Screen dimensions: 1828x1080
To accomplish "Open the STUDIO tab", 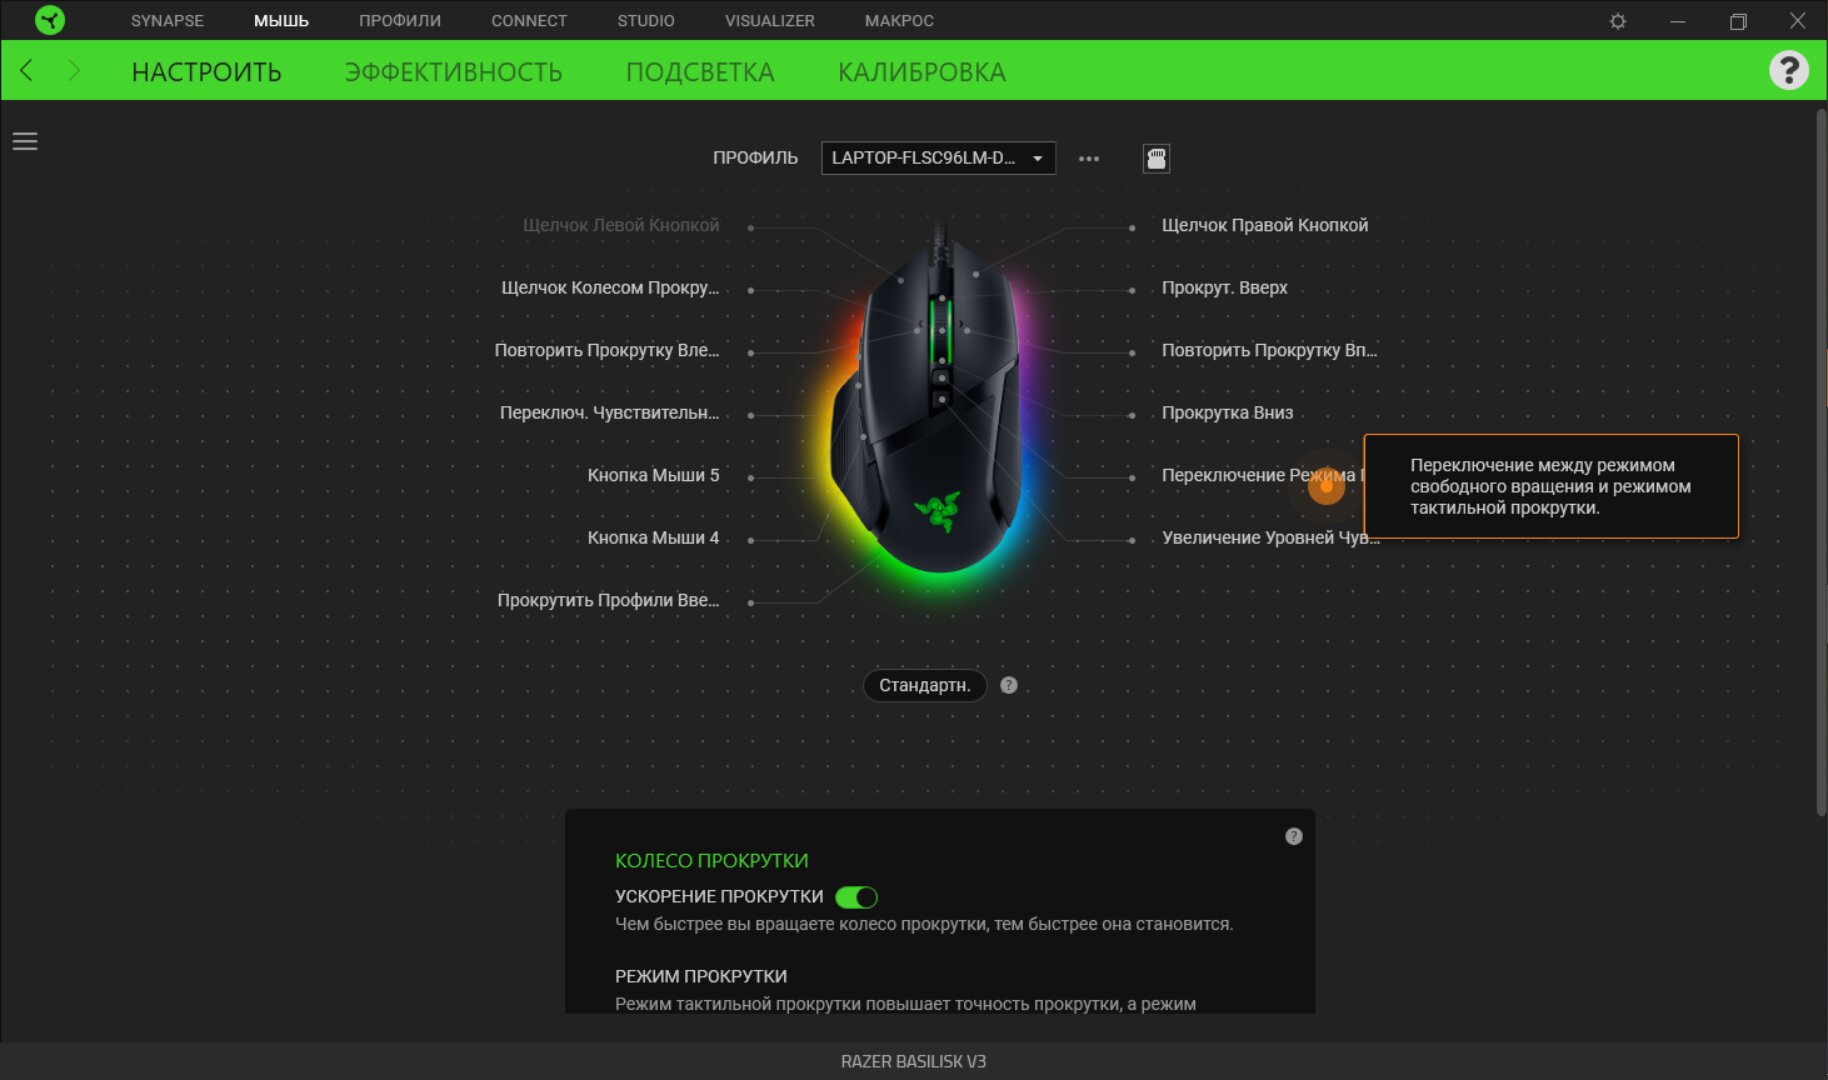I will pyautogui.click(x=646, y=20).
